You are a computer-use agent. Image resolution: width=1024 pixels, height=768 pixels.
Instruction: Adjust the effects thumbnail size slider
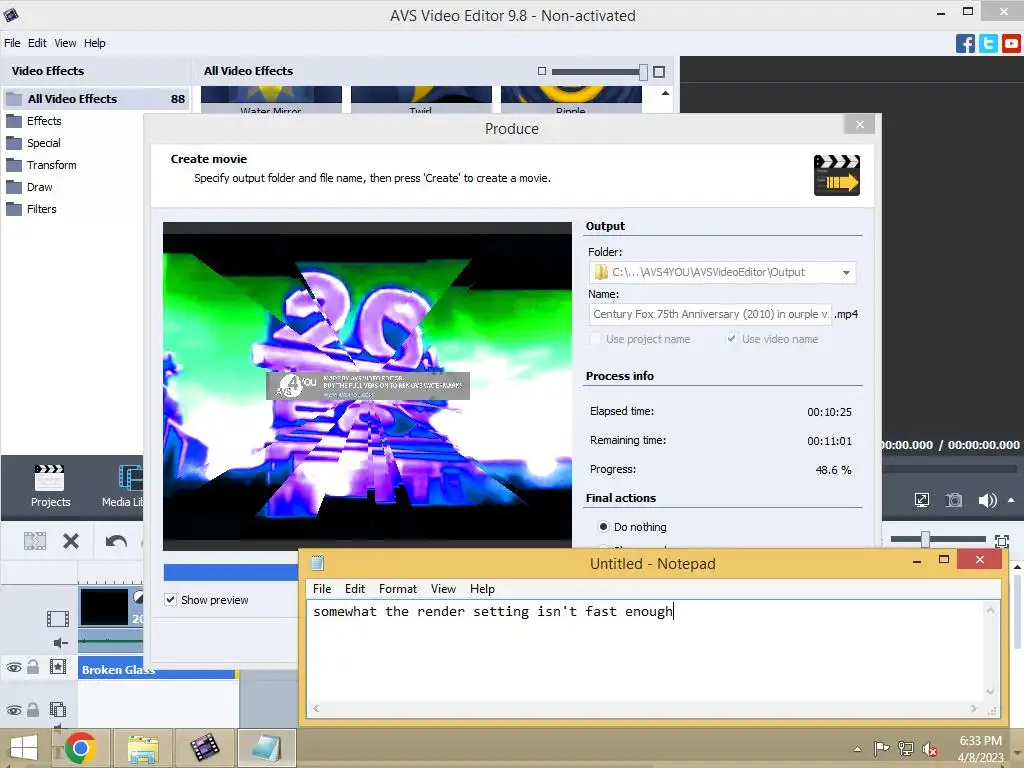point(643,72)
